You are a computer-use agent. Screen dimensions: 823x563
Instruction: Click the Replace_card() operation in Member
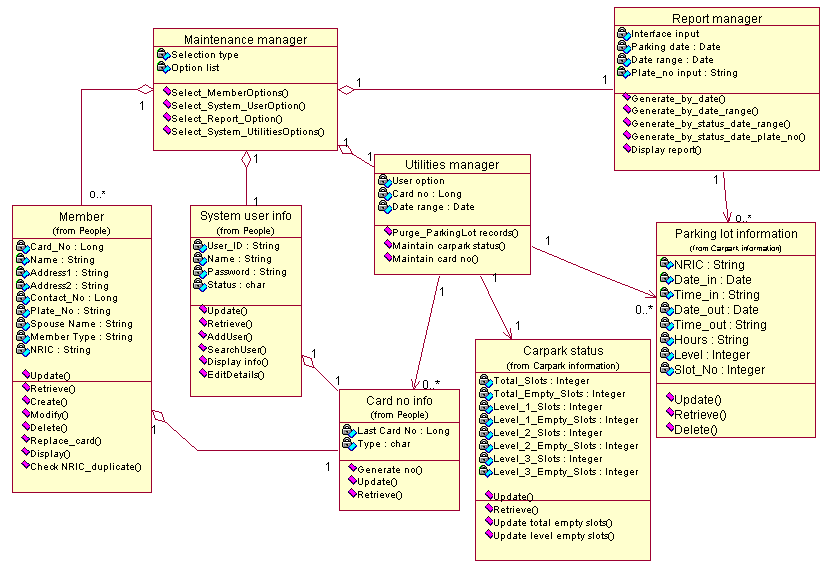(66, 440)
